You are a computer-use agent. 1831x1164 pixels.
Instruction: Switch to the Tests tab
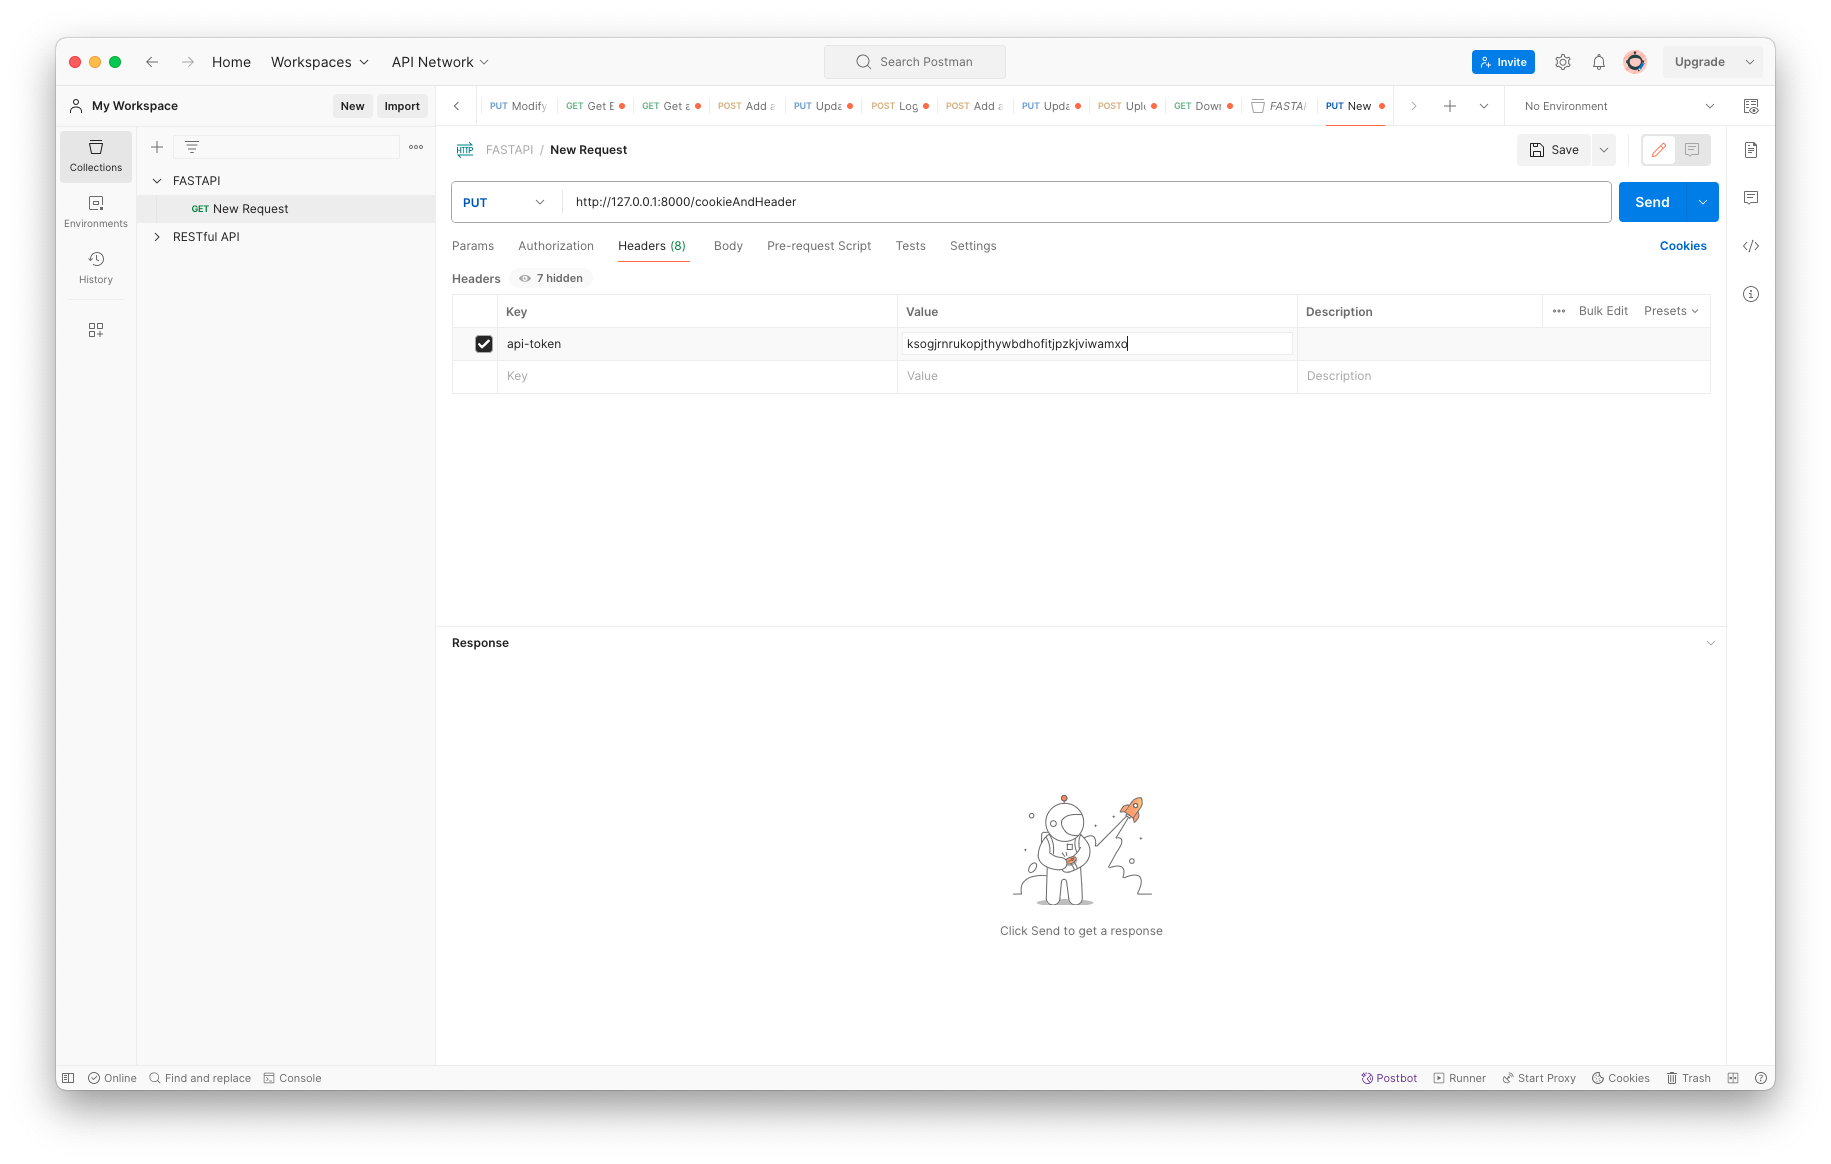(x=911, y=246)
